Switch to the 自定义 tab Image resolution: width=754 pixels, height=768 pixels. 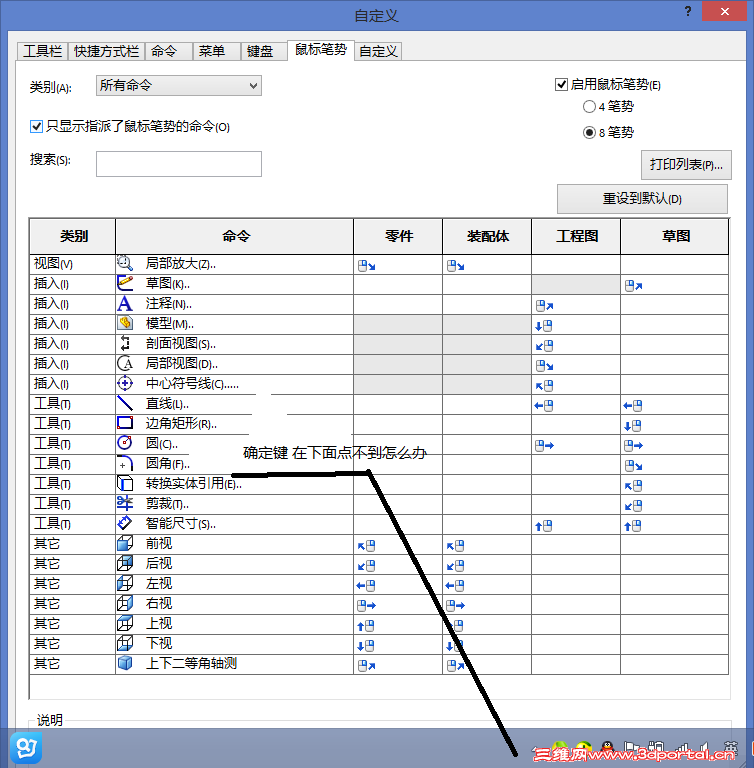coord(378,51)
